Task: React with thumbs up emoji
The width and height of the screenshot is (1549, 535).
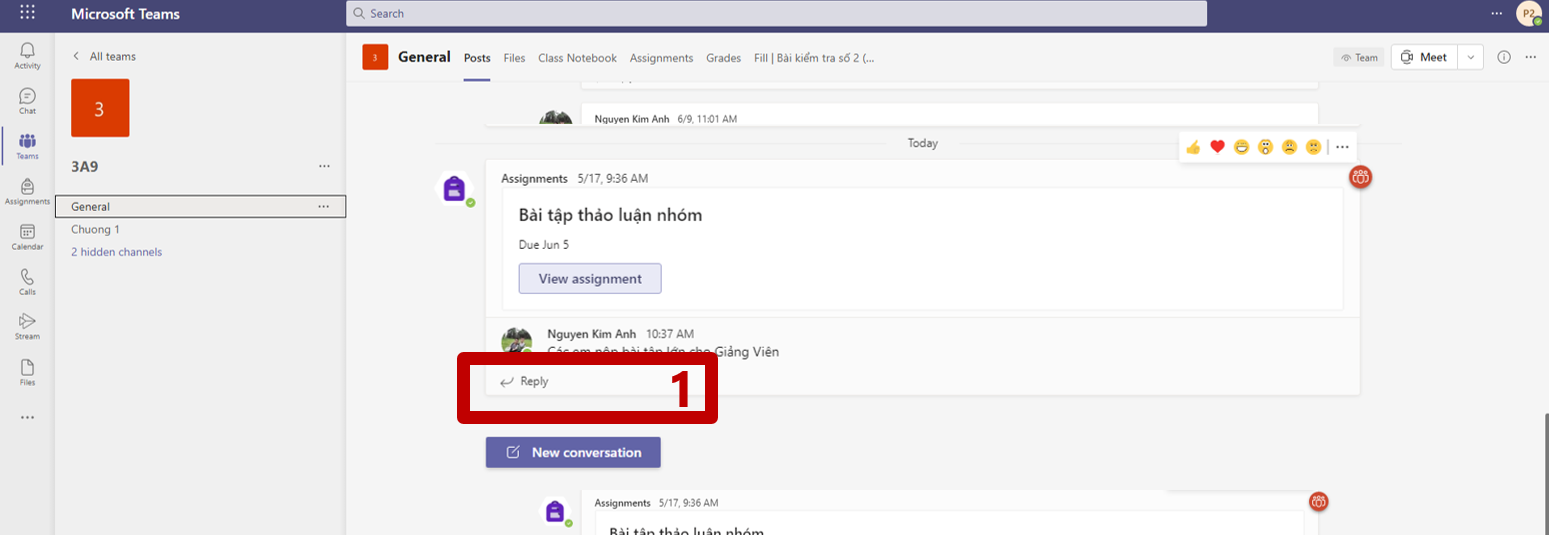Action: coord(1193,147)
